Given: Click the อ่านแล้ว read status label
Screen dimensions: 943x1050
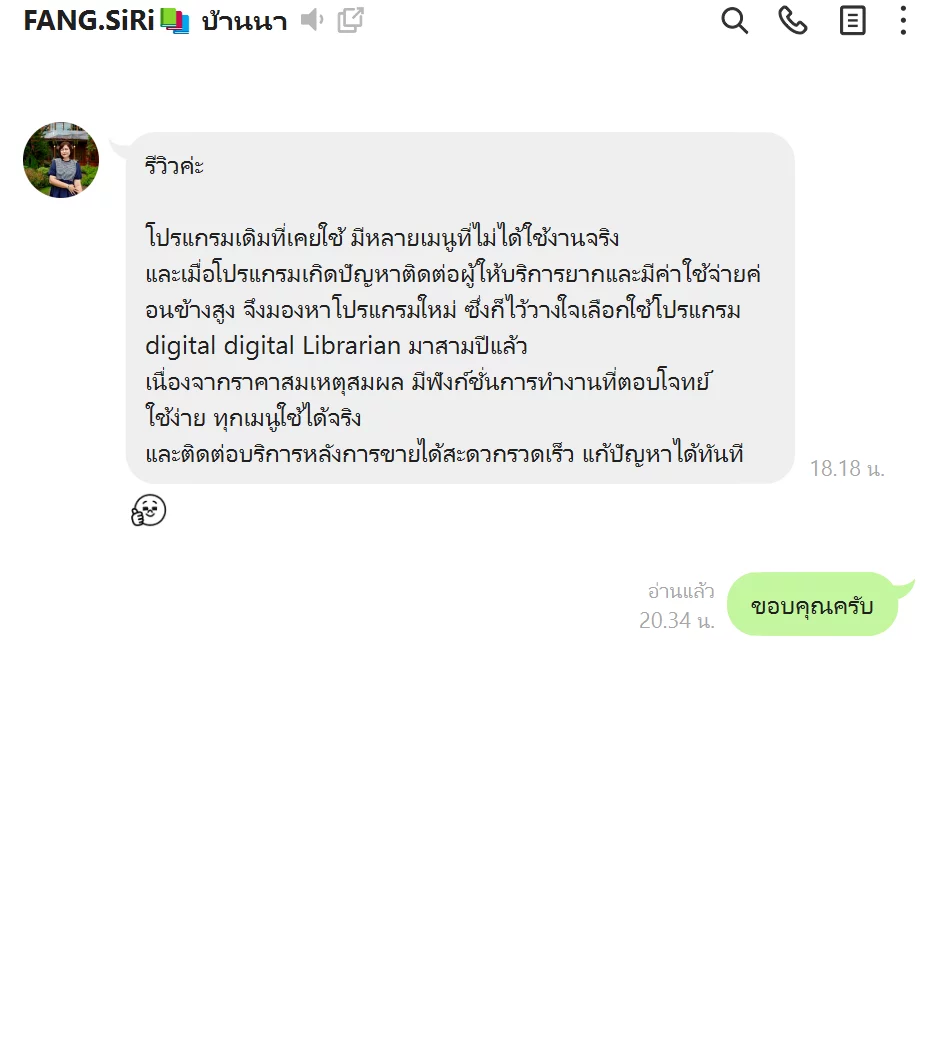Looking at the screenshot, I should pyautogui.click(x=680, y=591).
